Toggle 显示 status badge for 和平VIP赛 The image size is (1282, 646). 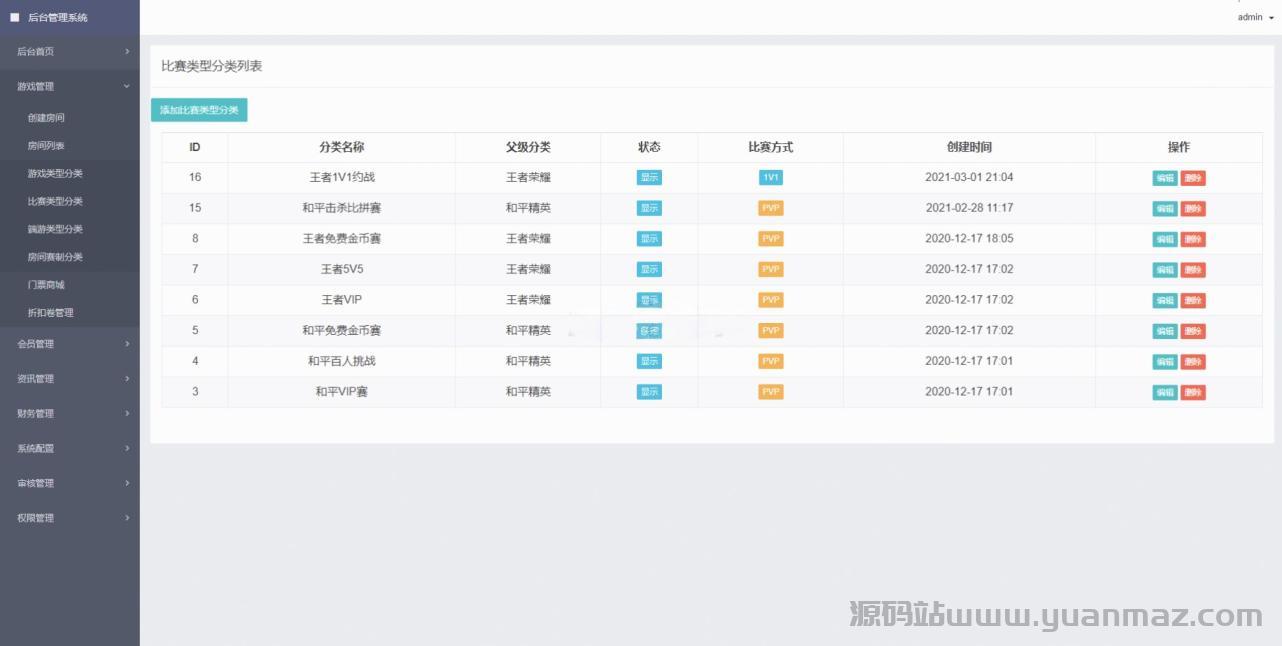click(649, 392)
